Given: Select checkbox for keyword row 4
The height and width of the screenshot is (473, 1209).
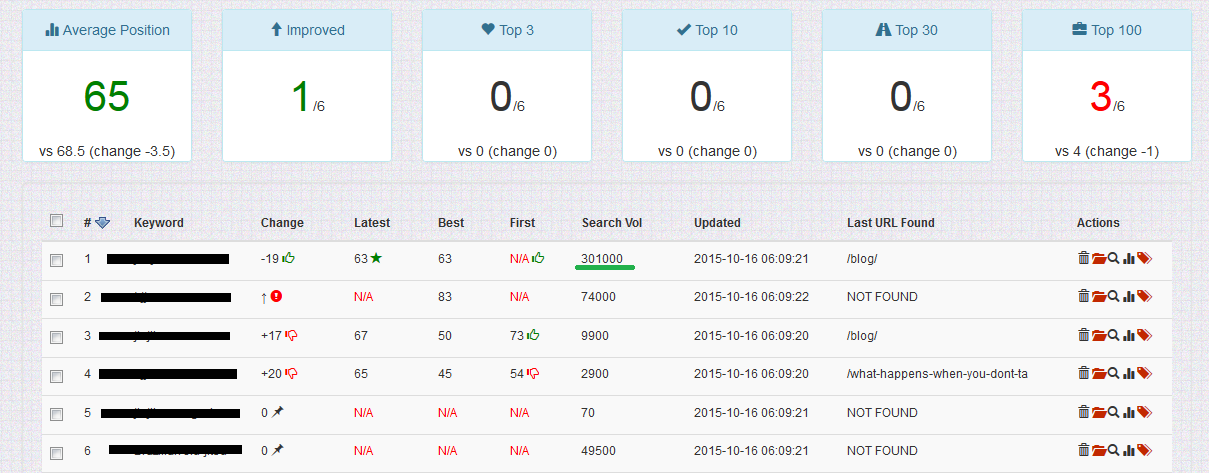Looking at the screenshot, I should pyautogui.click(x=57, y=375).
